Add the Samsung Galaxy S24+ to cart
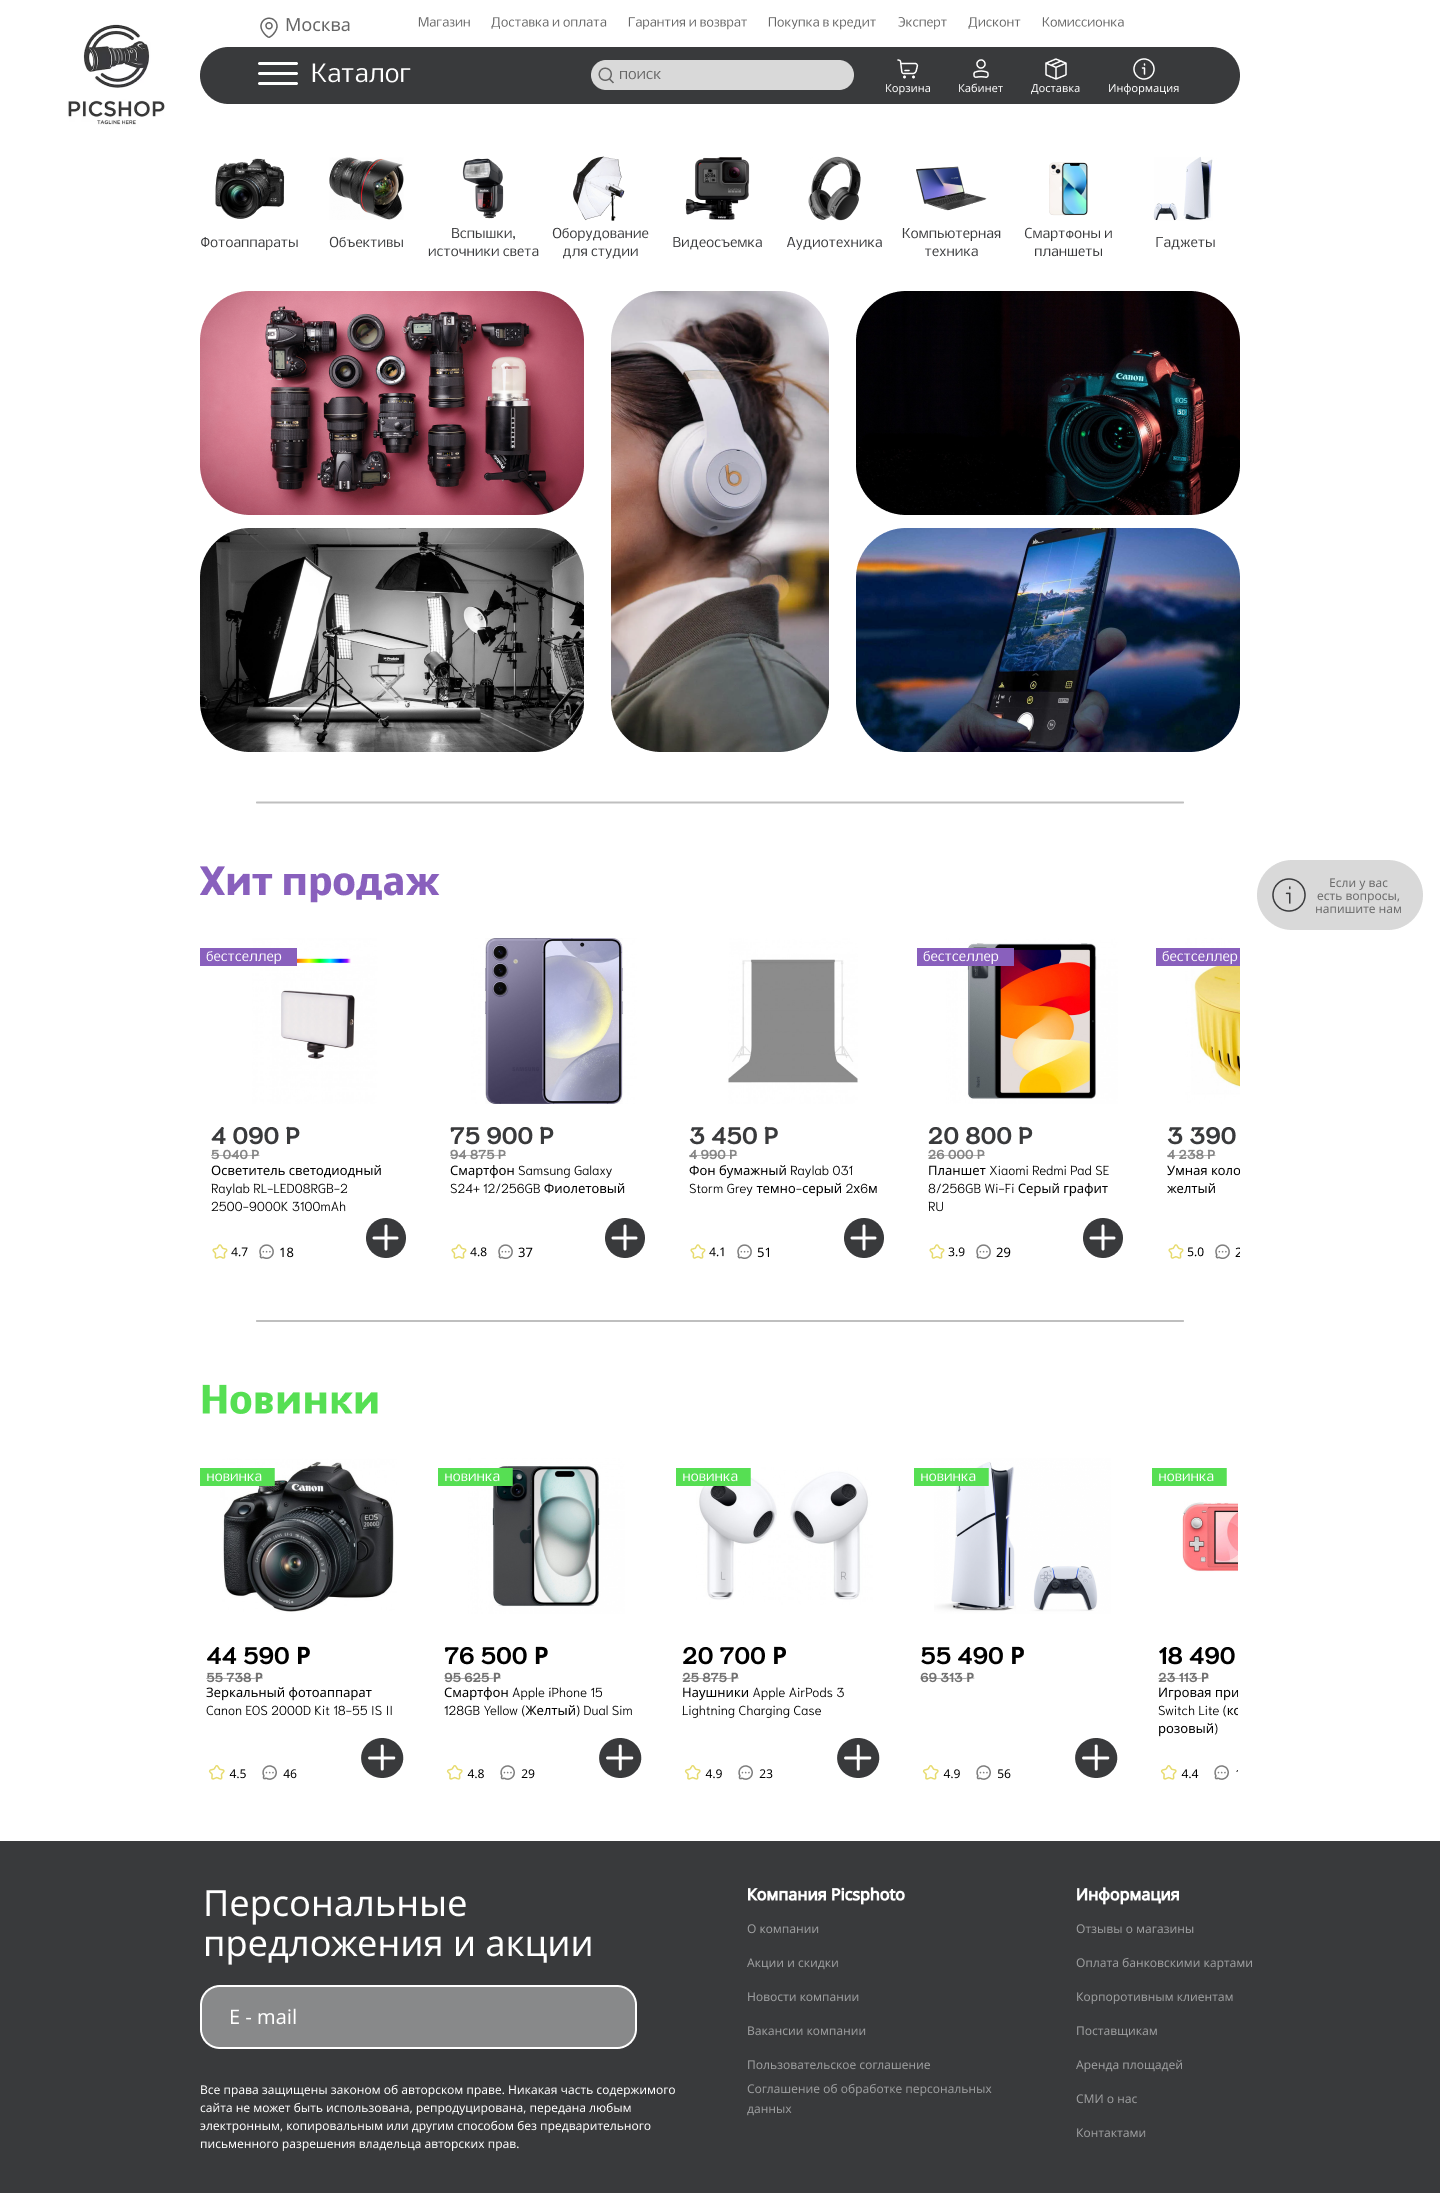The width and height of the screenshot is (1440, 2193). coord(625,1238)
